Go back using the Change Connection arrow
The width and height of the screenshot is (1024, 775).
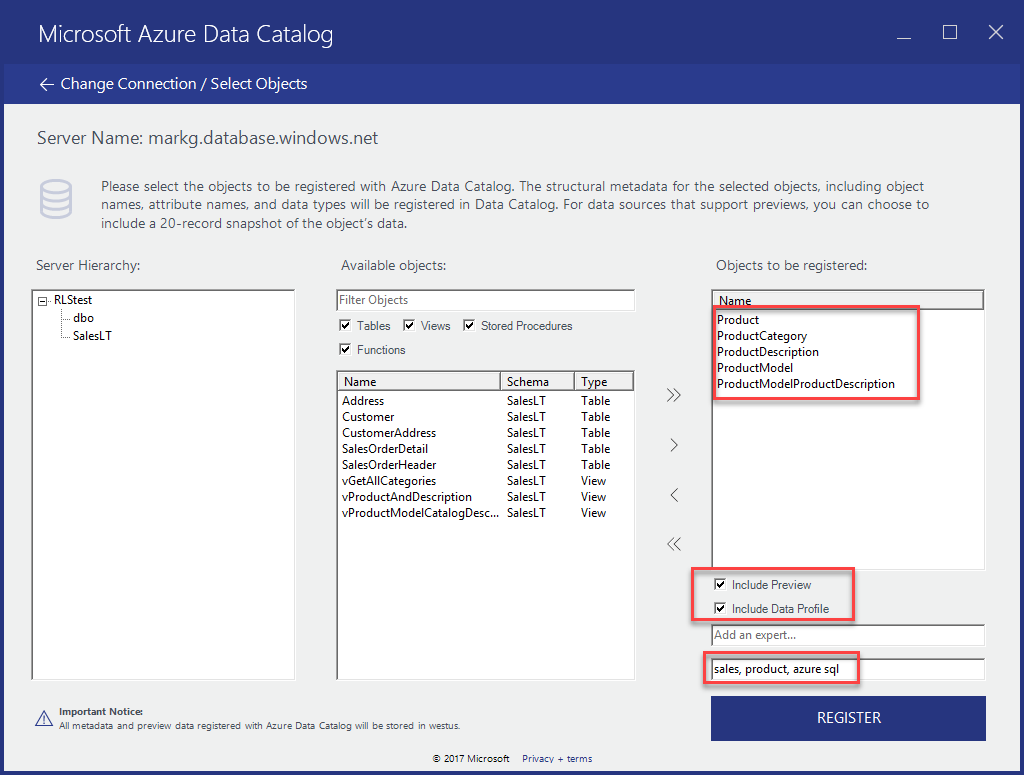[x=46, y=84]
